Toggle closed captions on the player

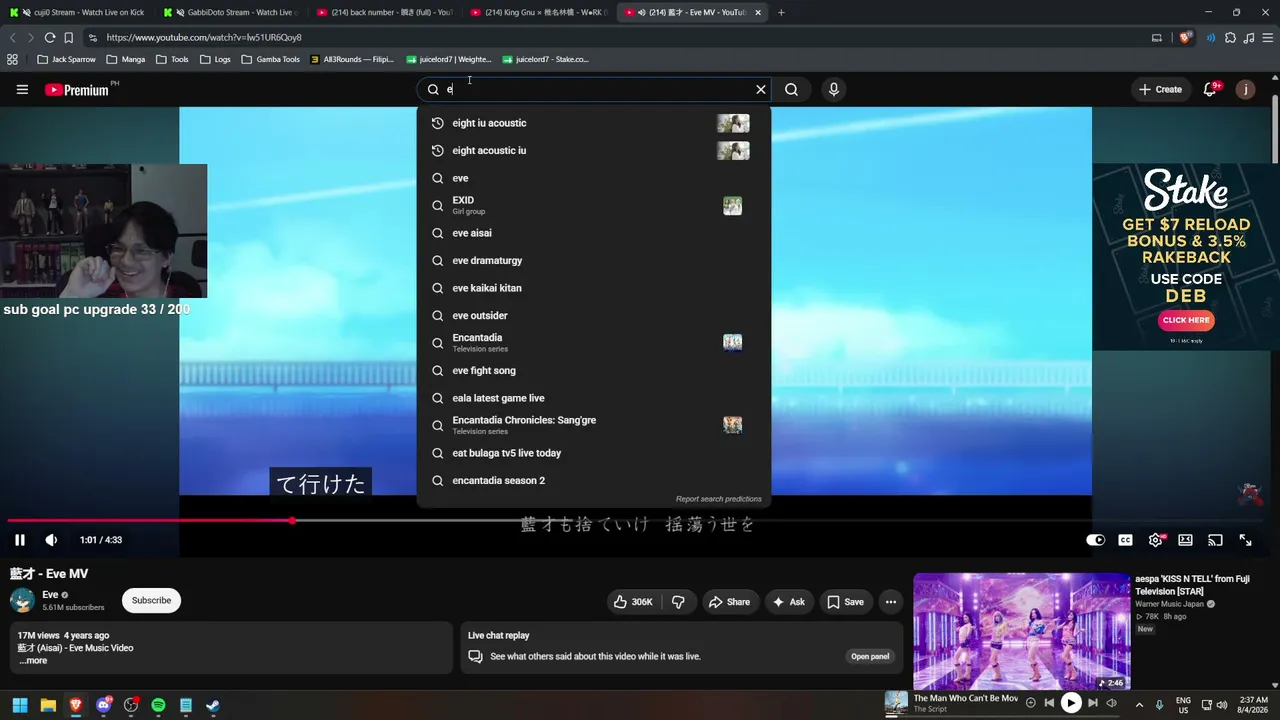click(x=1126, y=540)
